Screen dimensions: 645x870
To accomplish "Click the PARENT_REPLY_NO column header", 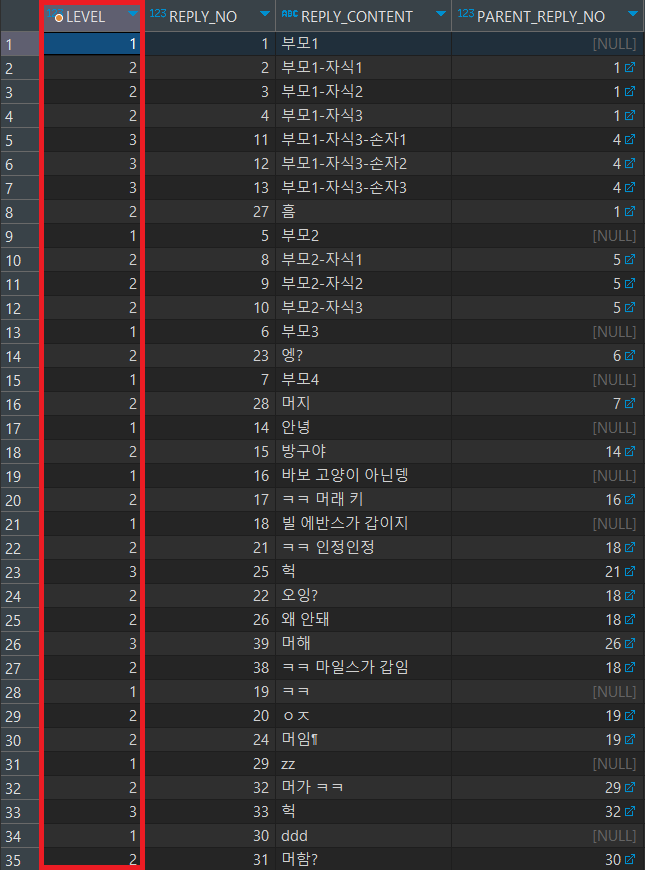I will pyautogui.click(x=547, y=16).
